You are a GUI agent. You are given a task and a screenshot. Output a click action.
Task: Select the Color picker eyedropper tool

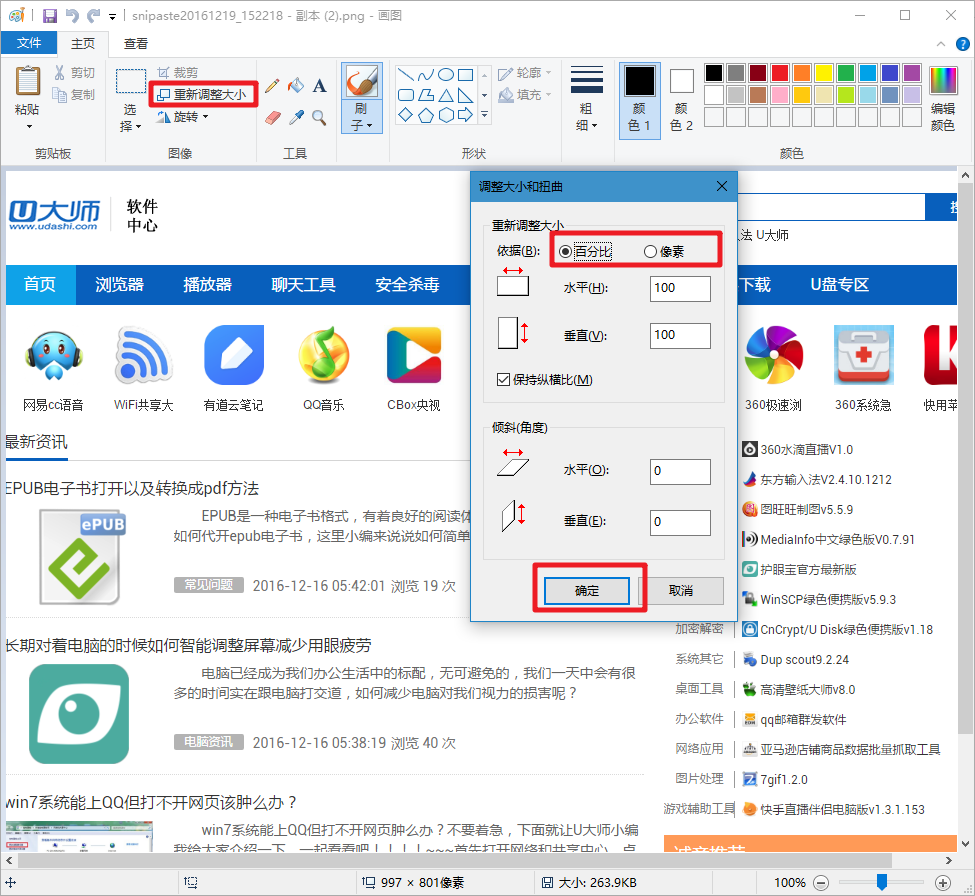[296, 117]
